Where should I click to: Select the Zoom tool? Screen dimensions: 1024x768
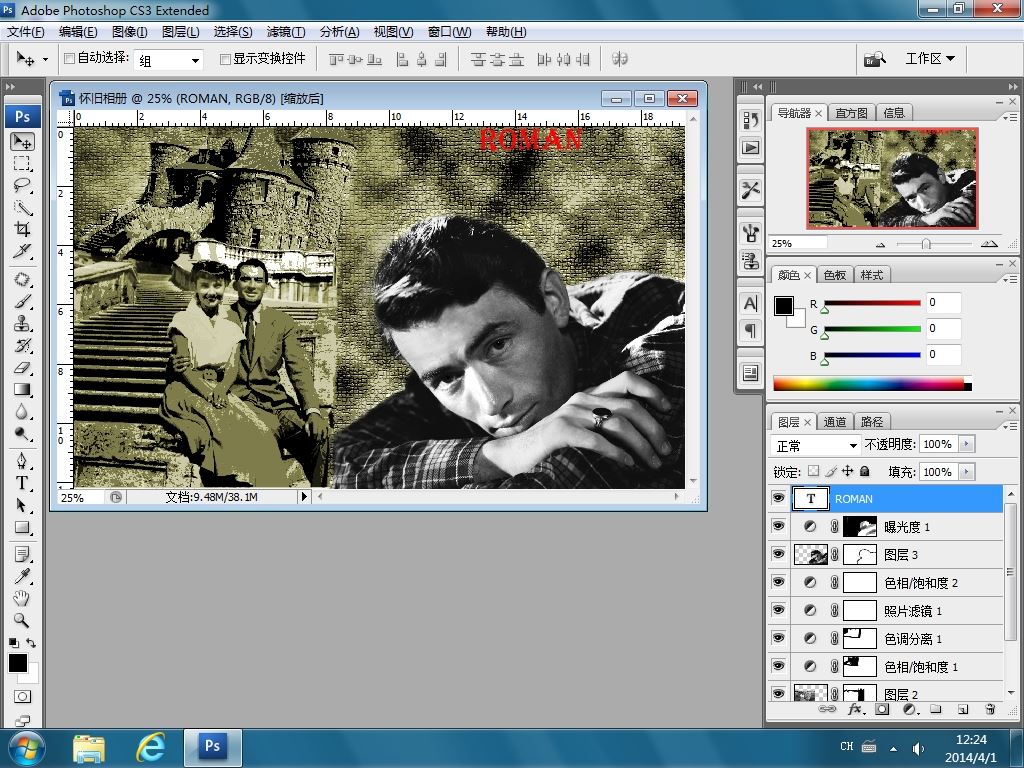[x=22, y=620]
